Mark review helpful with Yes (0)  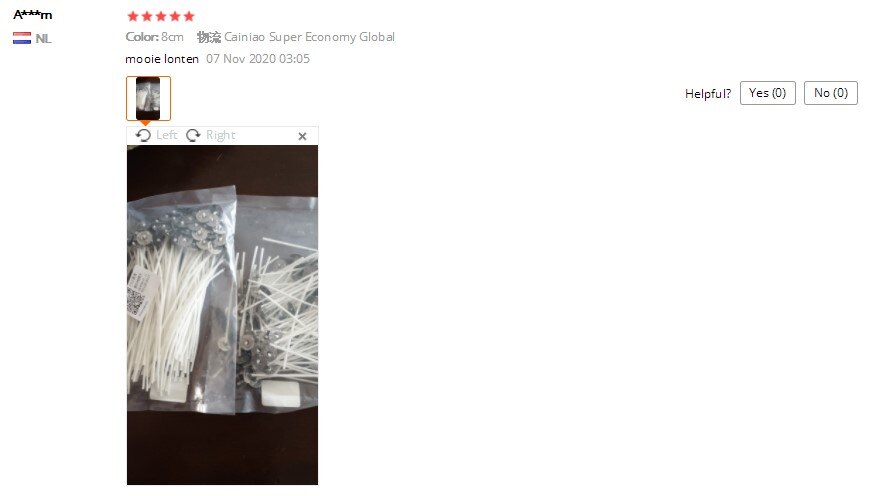tap(768, 93)
